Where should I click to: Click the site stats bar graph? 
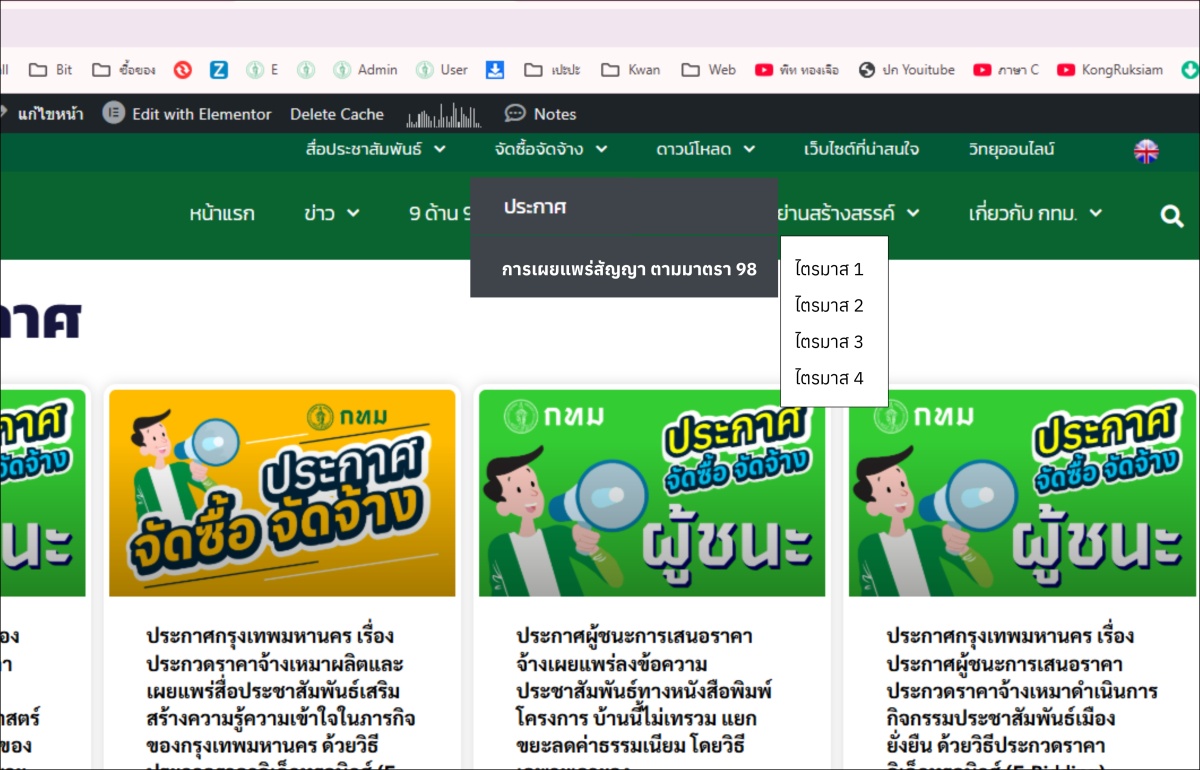(x=443, y=115)
